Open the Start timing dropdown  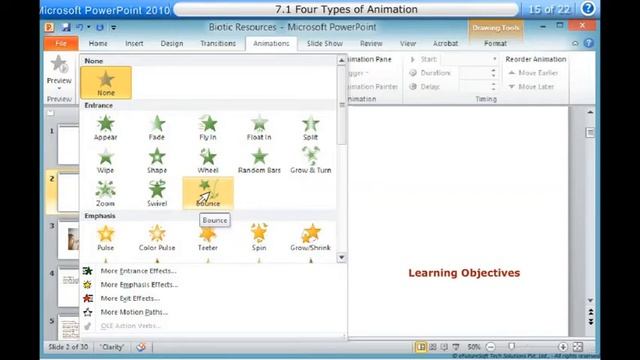pyautogui.click(x=495, y=60)
